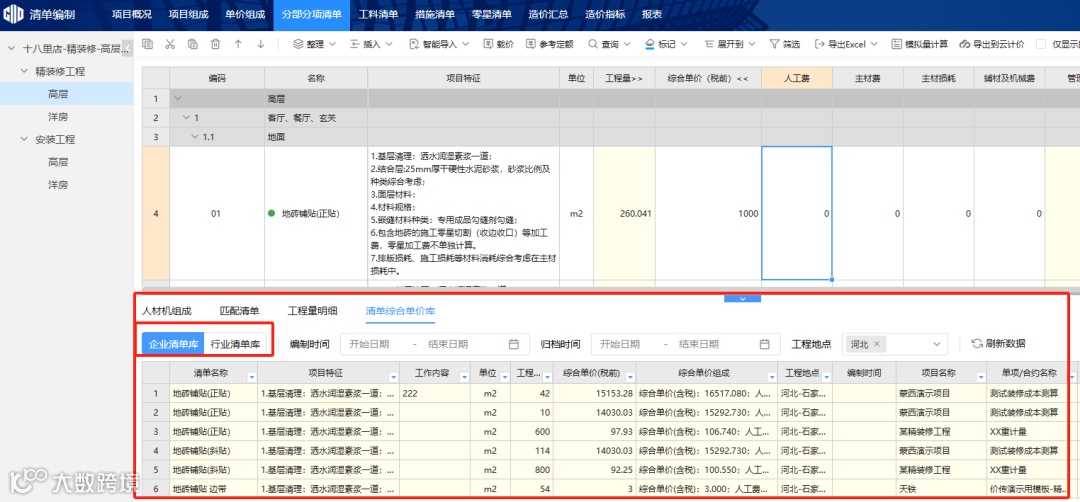Open the 整理 dropdown in the toolbar

tap(314, 44)
